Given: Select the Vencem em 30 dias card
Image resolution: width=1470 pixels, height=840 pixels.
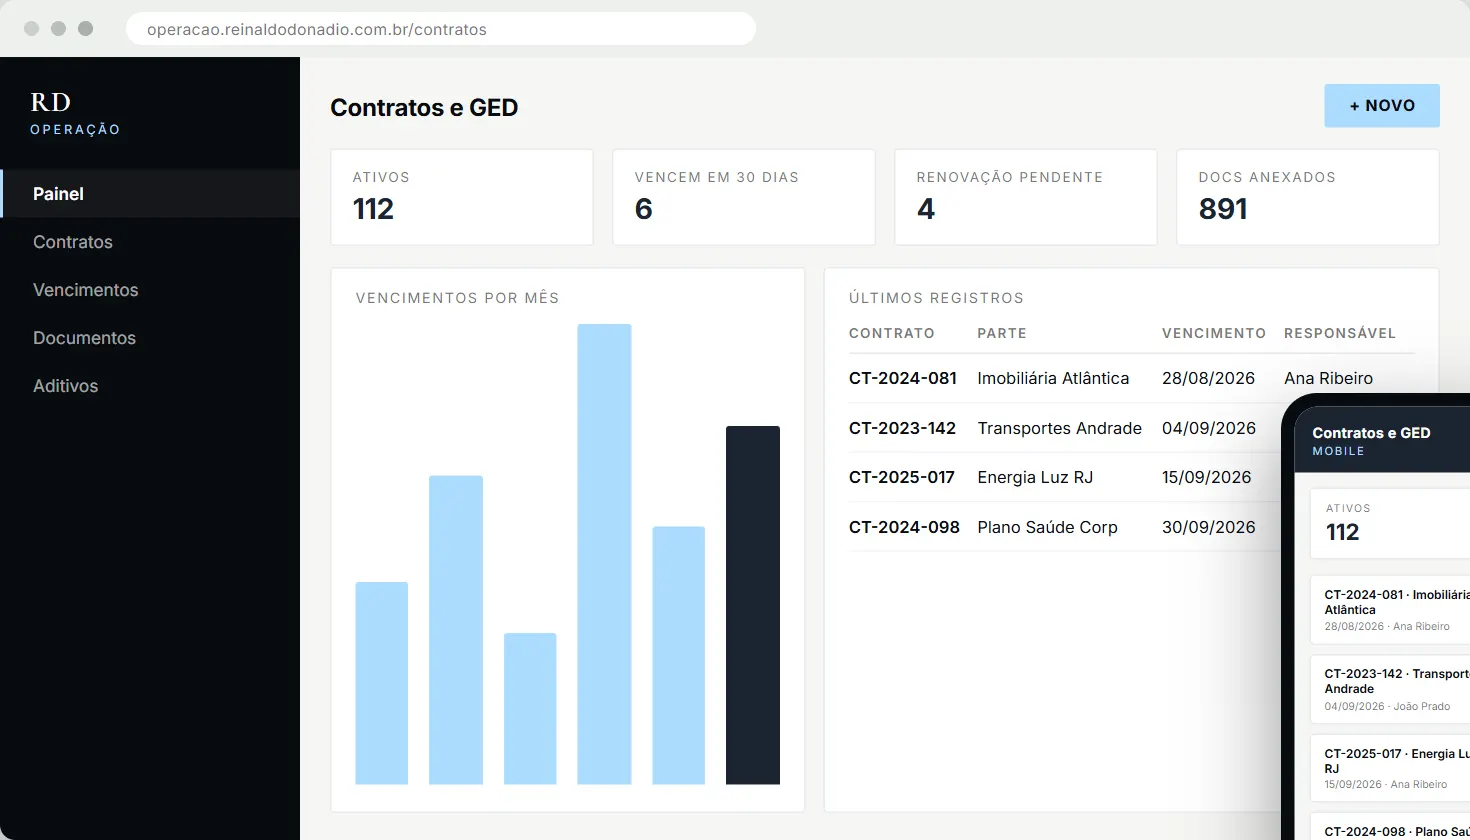Looking at the screenshot, I should [744, 197].
